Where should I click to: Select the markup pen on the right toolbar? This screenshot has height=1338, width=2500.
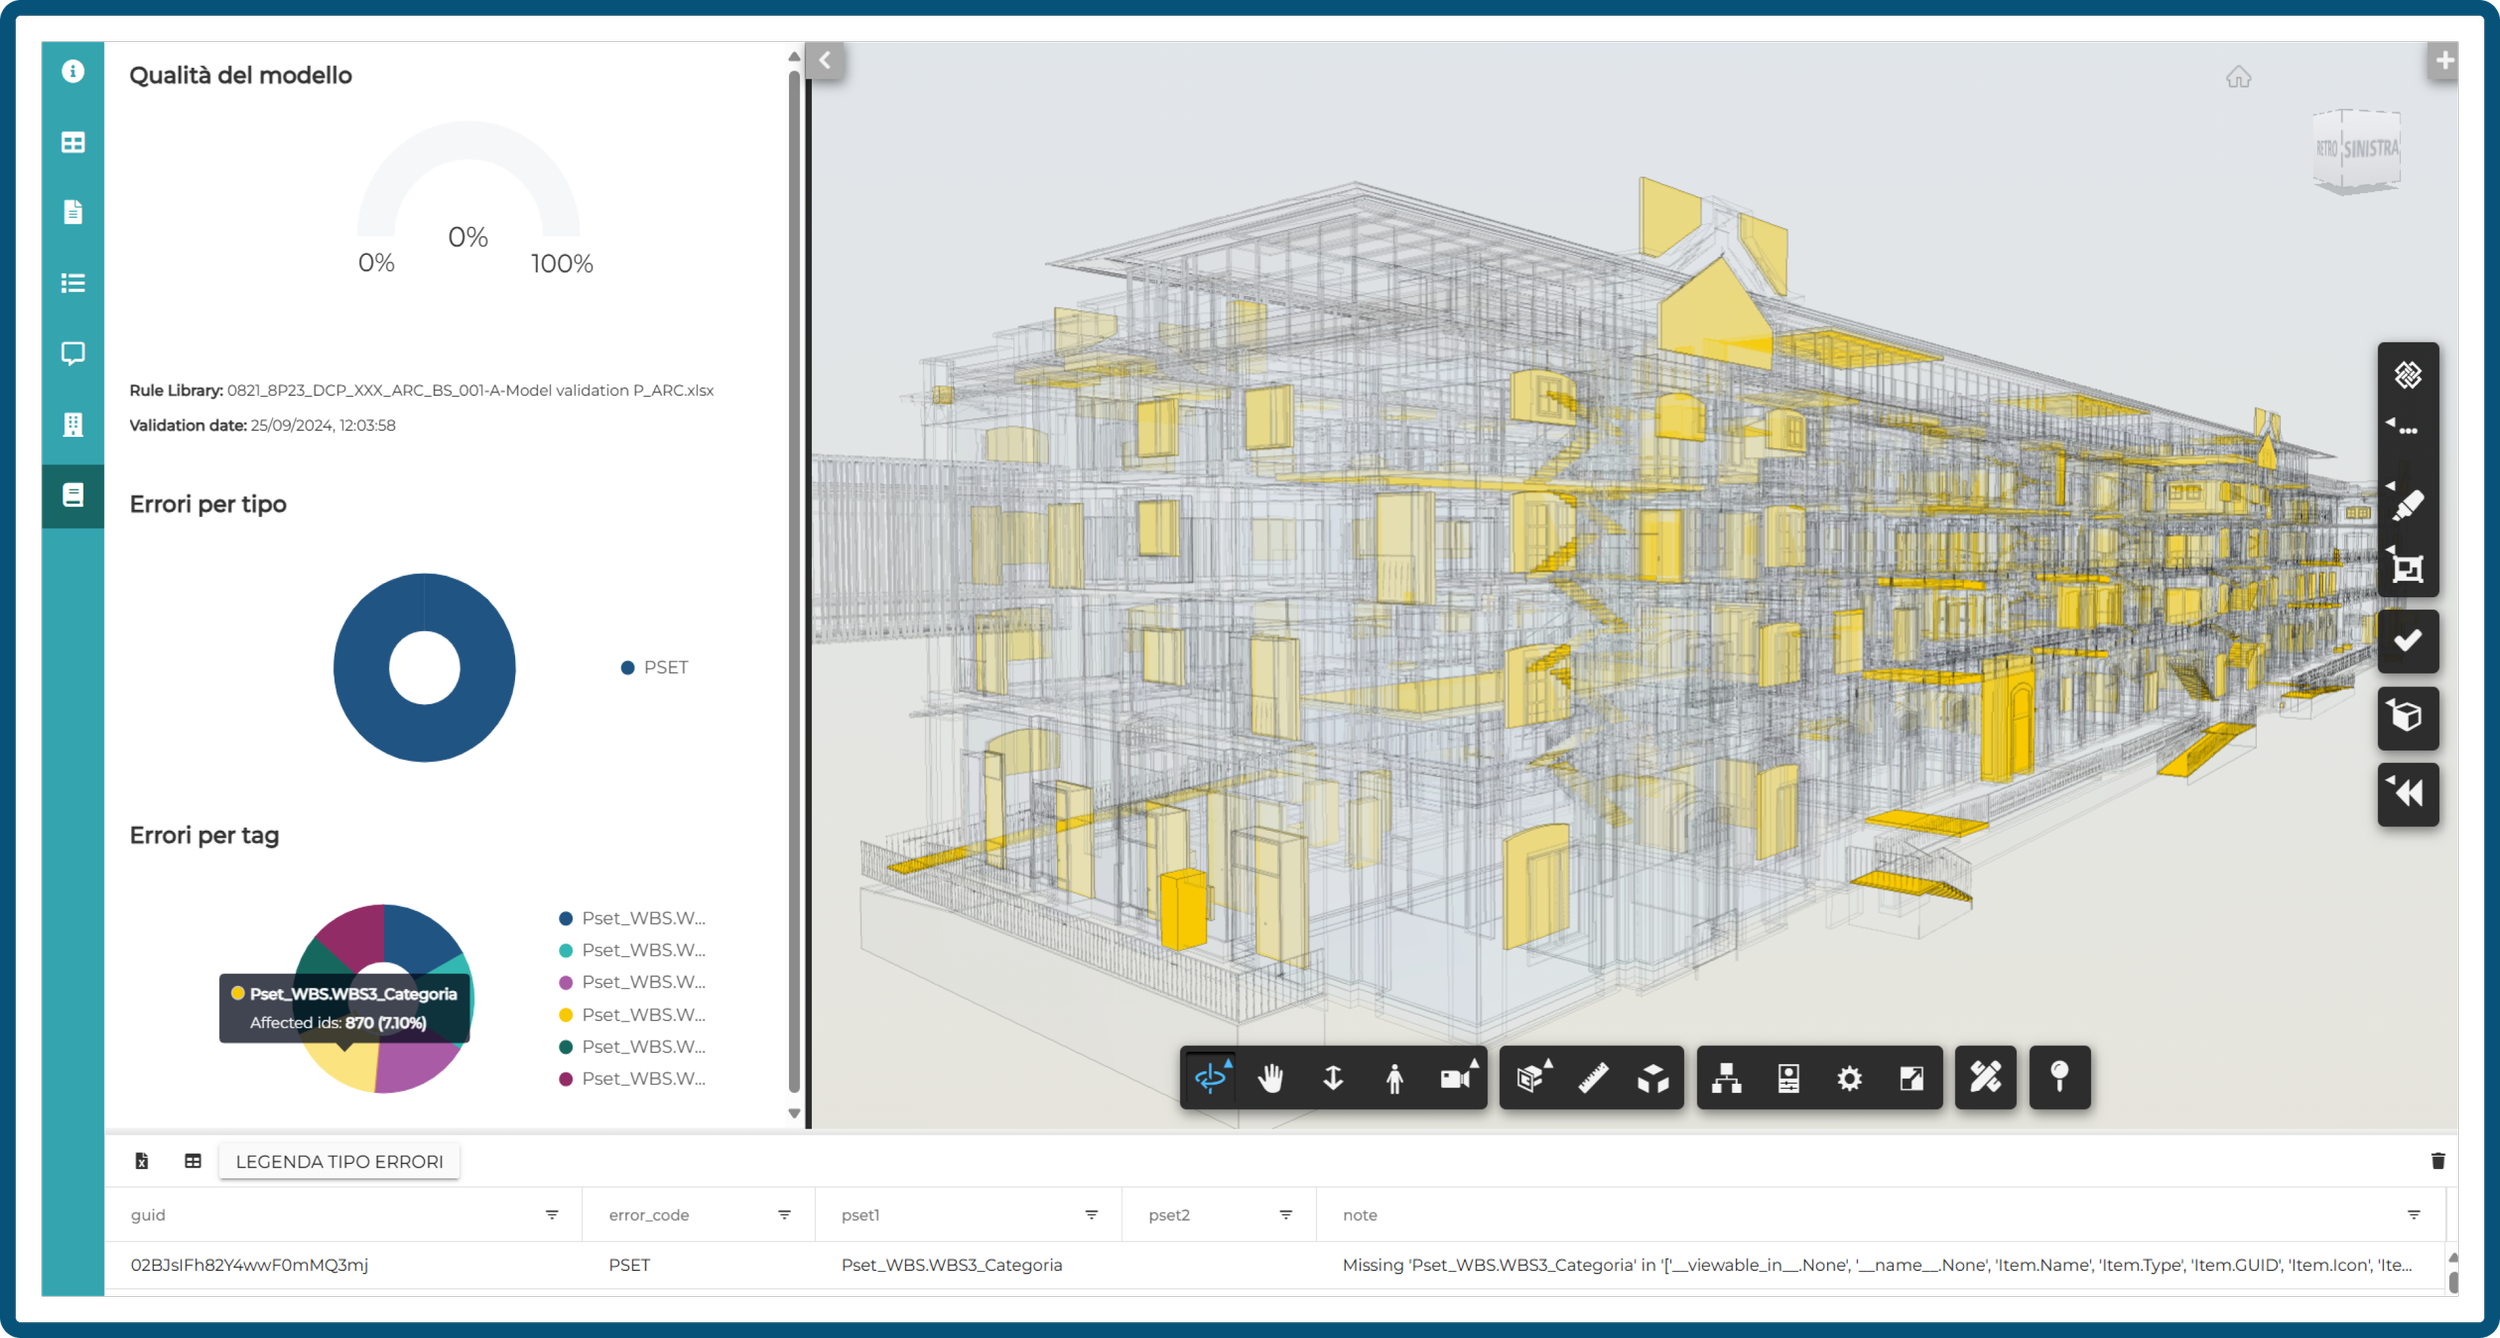click(x=2408, y=503)
